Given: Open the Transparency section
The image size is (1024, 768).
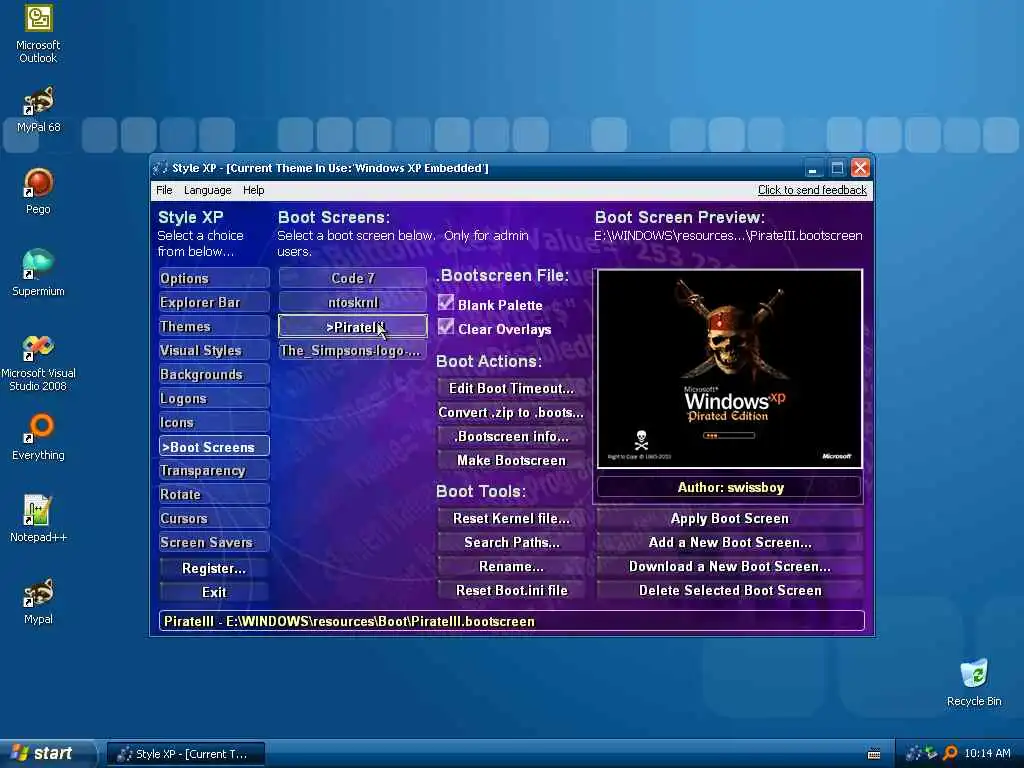Looking at the screenshot, I should pyautogui.click(x=214, y=470).
